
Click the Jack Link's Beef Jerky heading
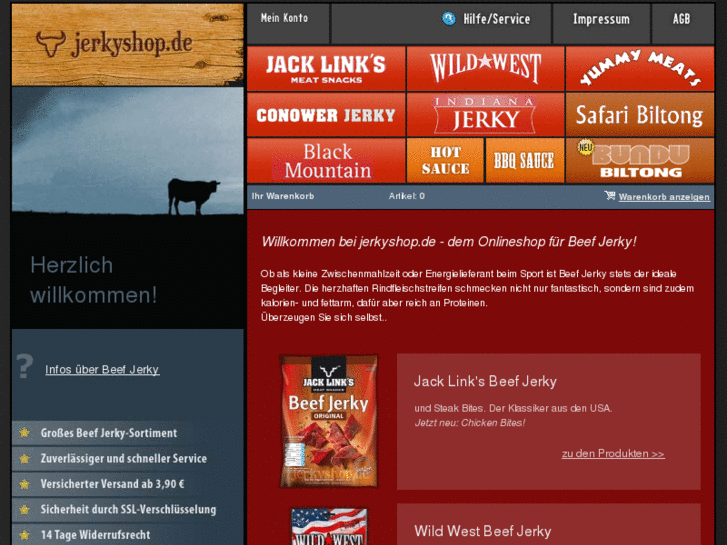click(485, 381)
